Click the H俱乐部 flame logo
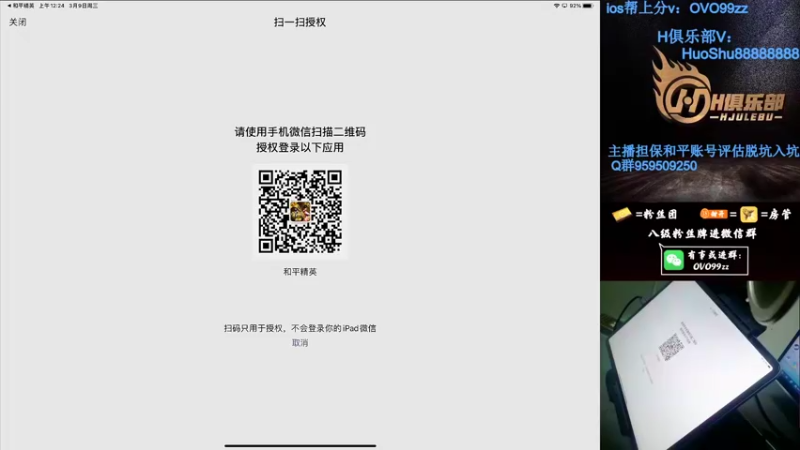800x450 pixels. coord(718,87)
